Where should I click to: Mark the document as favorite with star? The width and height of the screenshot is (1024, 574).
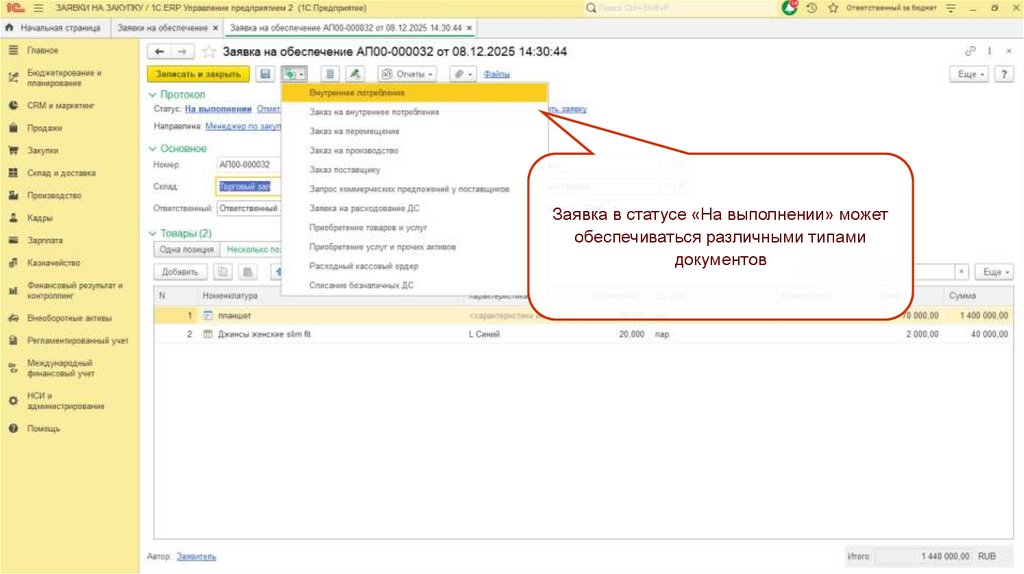pyautogui.click(x=208, y=51)
